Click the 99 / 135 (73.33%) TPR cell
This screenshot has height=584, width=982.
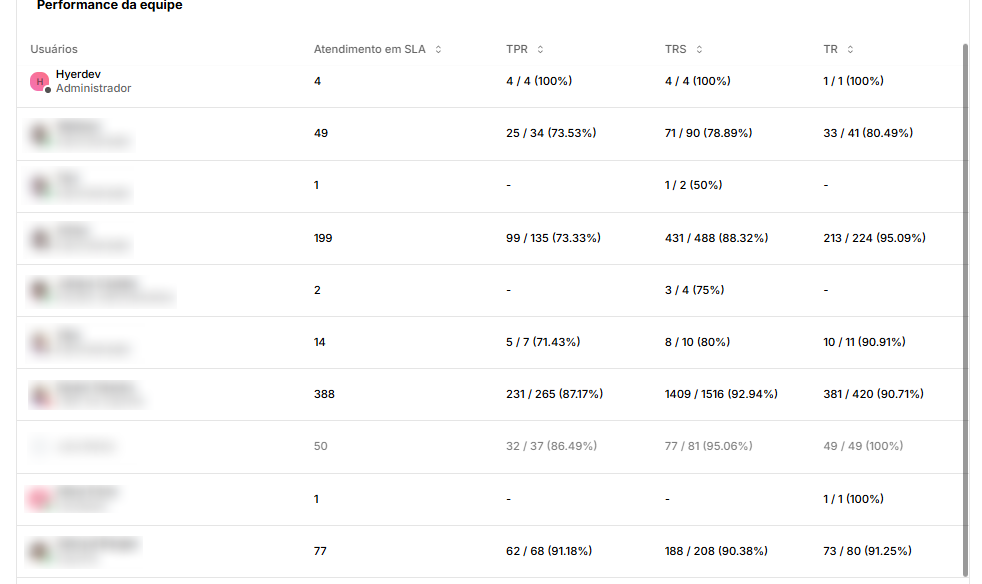[553, 238]
